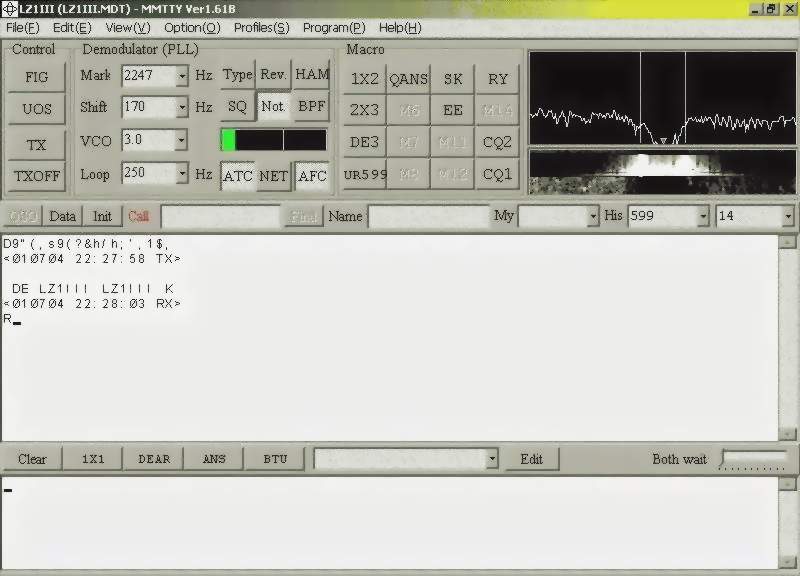Run the CQ2 macro
The height and width of the screenshot is (576, 800).
point(497,142)
